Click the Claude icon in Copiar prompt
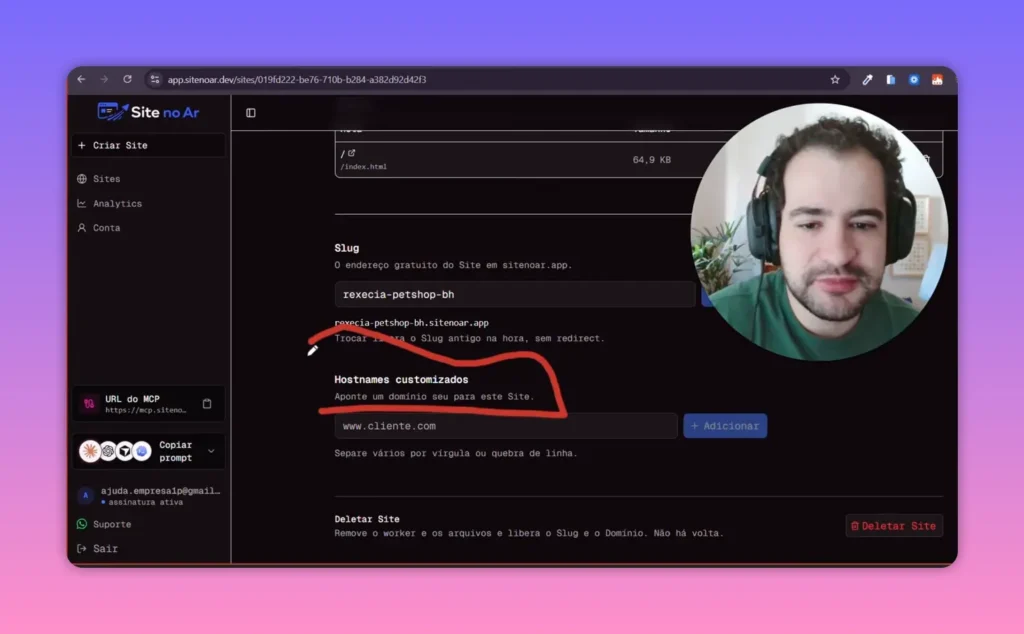The image size is (1024, 634). coord(89,451)
